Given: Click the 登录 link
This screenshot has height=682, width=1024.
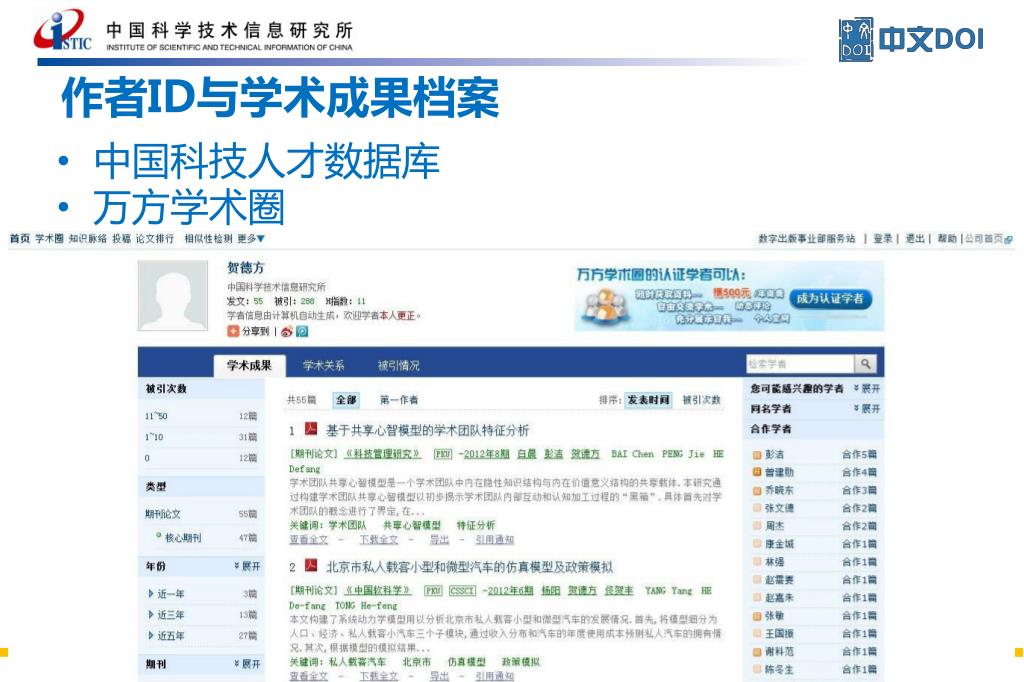Looking at the screenshot, I should (883, 239).
